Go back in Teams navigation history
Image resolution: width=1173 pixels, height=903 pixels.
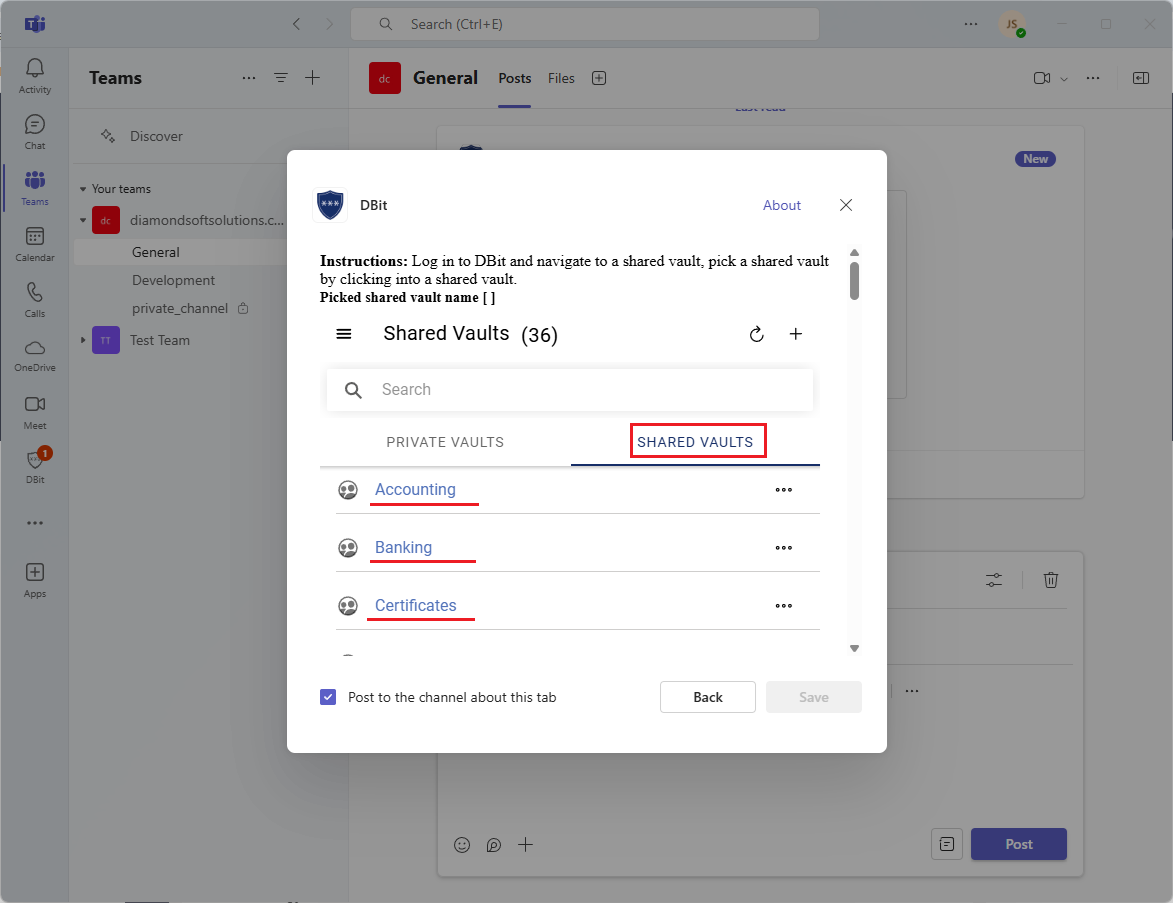click(296, 24)
